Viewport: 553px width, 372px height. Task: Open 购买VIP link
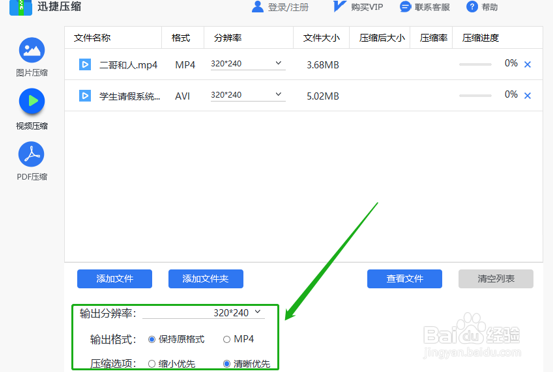click(367, 7)
